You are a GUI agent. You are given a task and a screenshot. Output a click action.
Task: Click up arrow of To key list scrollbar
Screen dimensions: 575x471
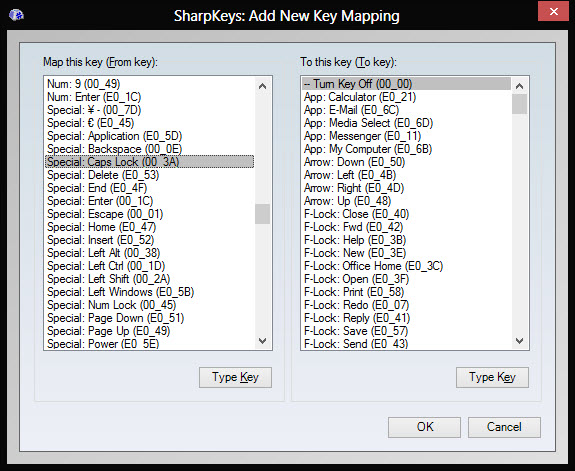pos(519,86)
